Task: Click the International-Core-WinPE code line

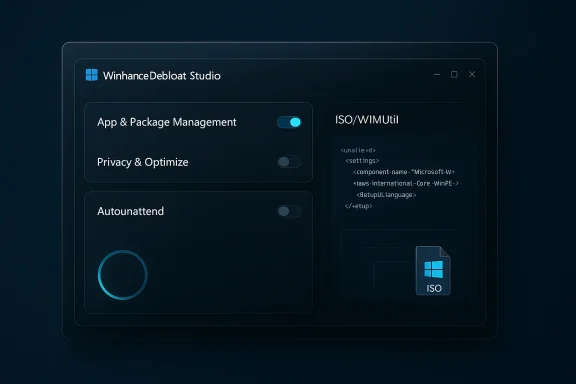Action: point(406,183)
